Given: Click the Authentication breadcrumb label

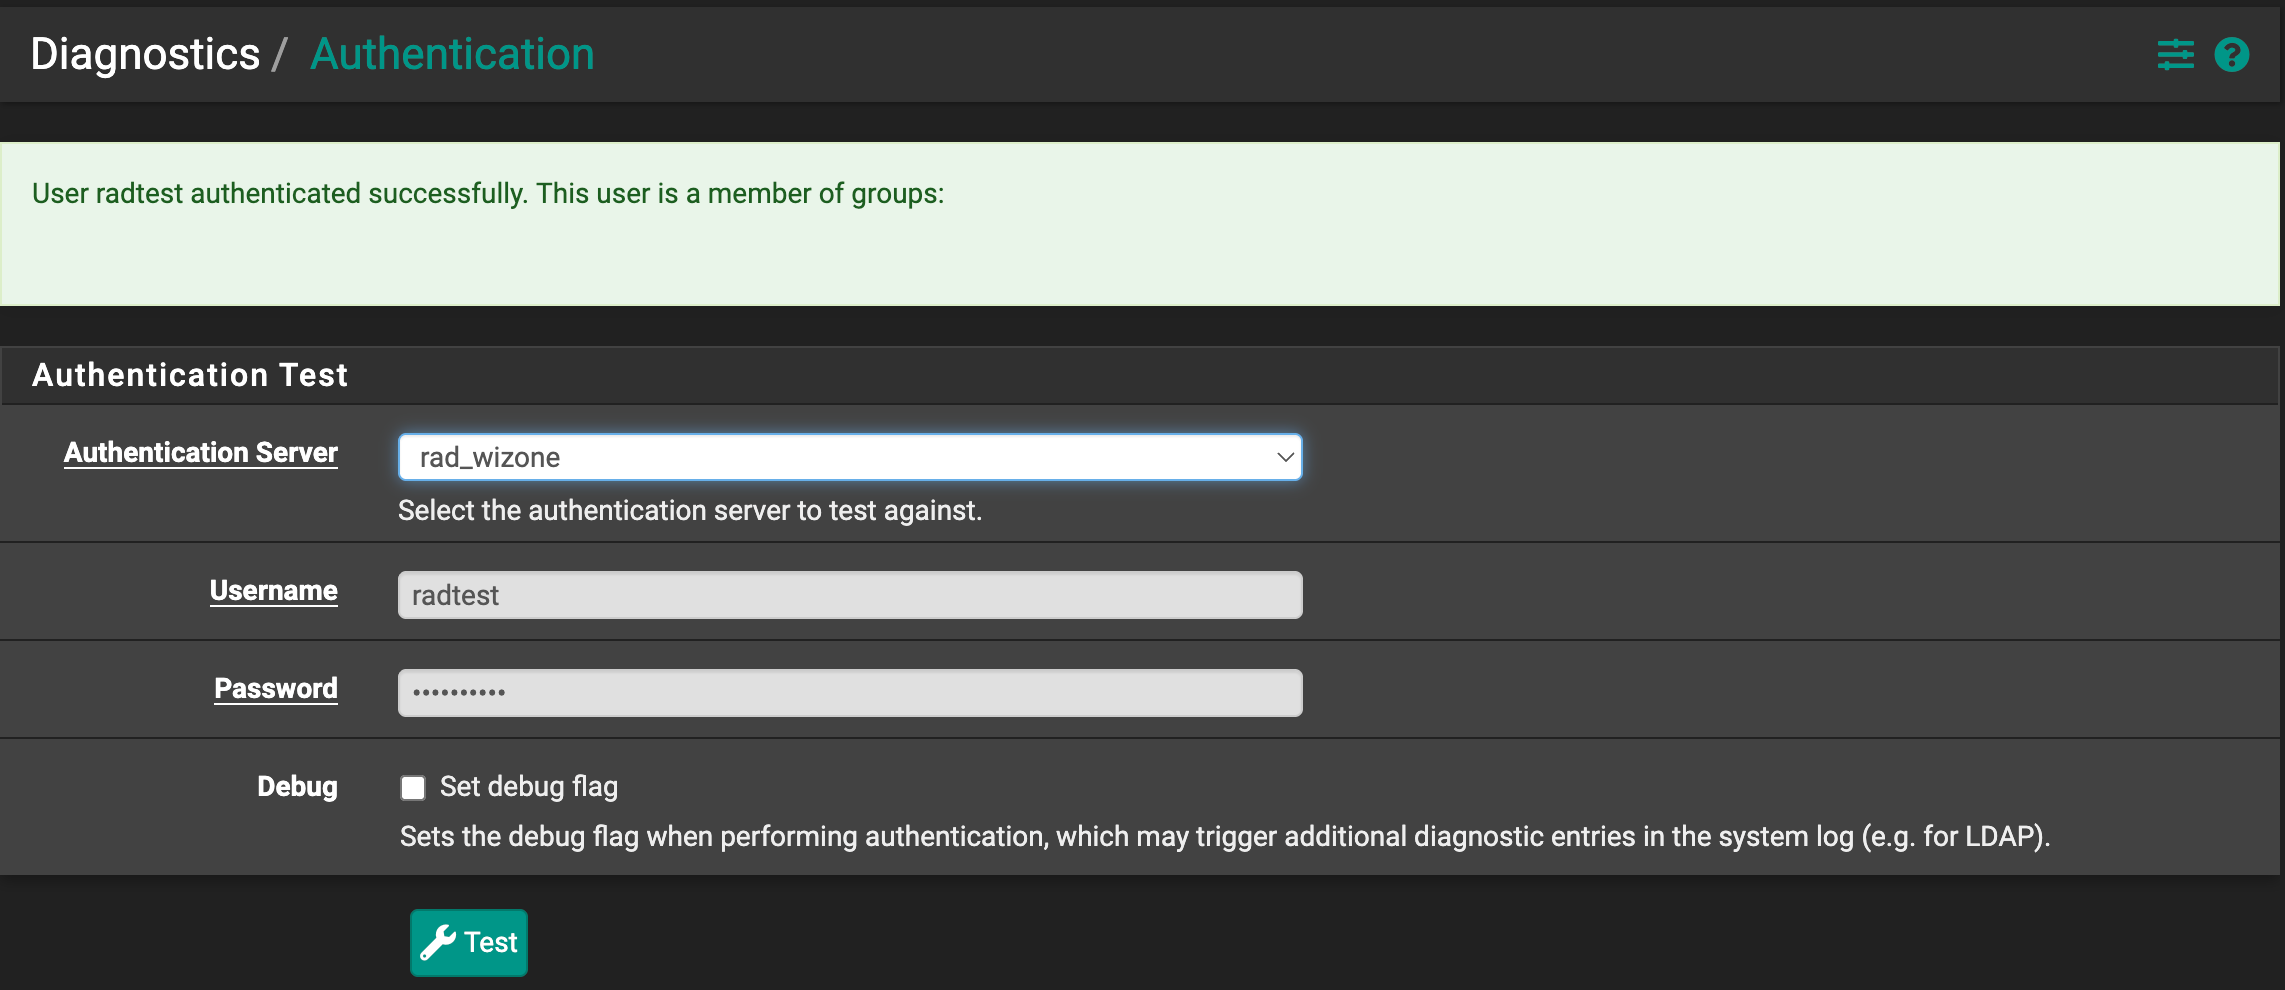Looking at the screenshot, I should [452, 54].
